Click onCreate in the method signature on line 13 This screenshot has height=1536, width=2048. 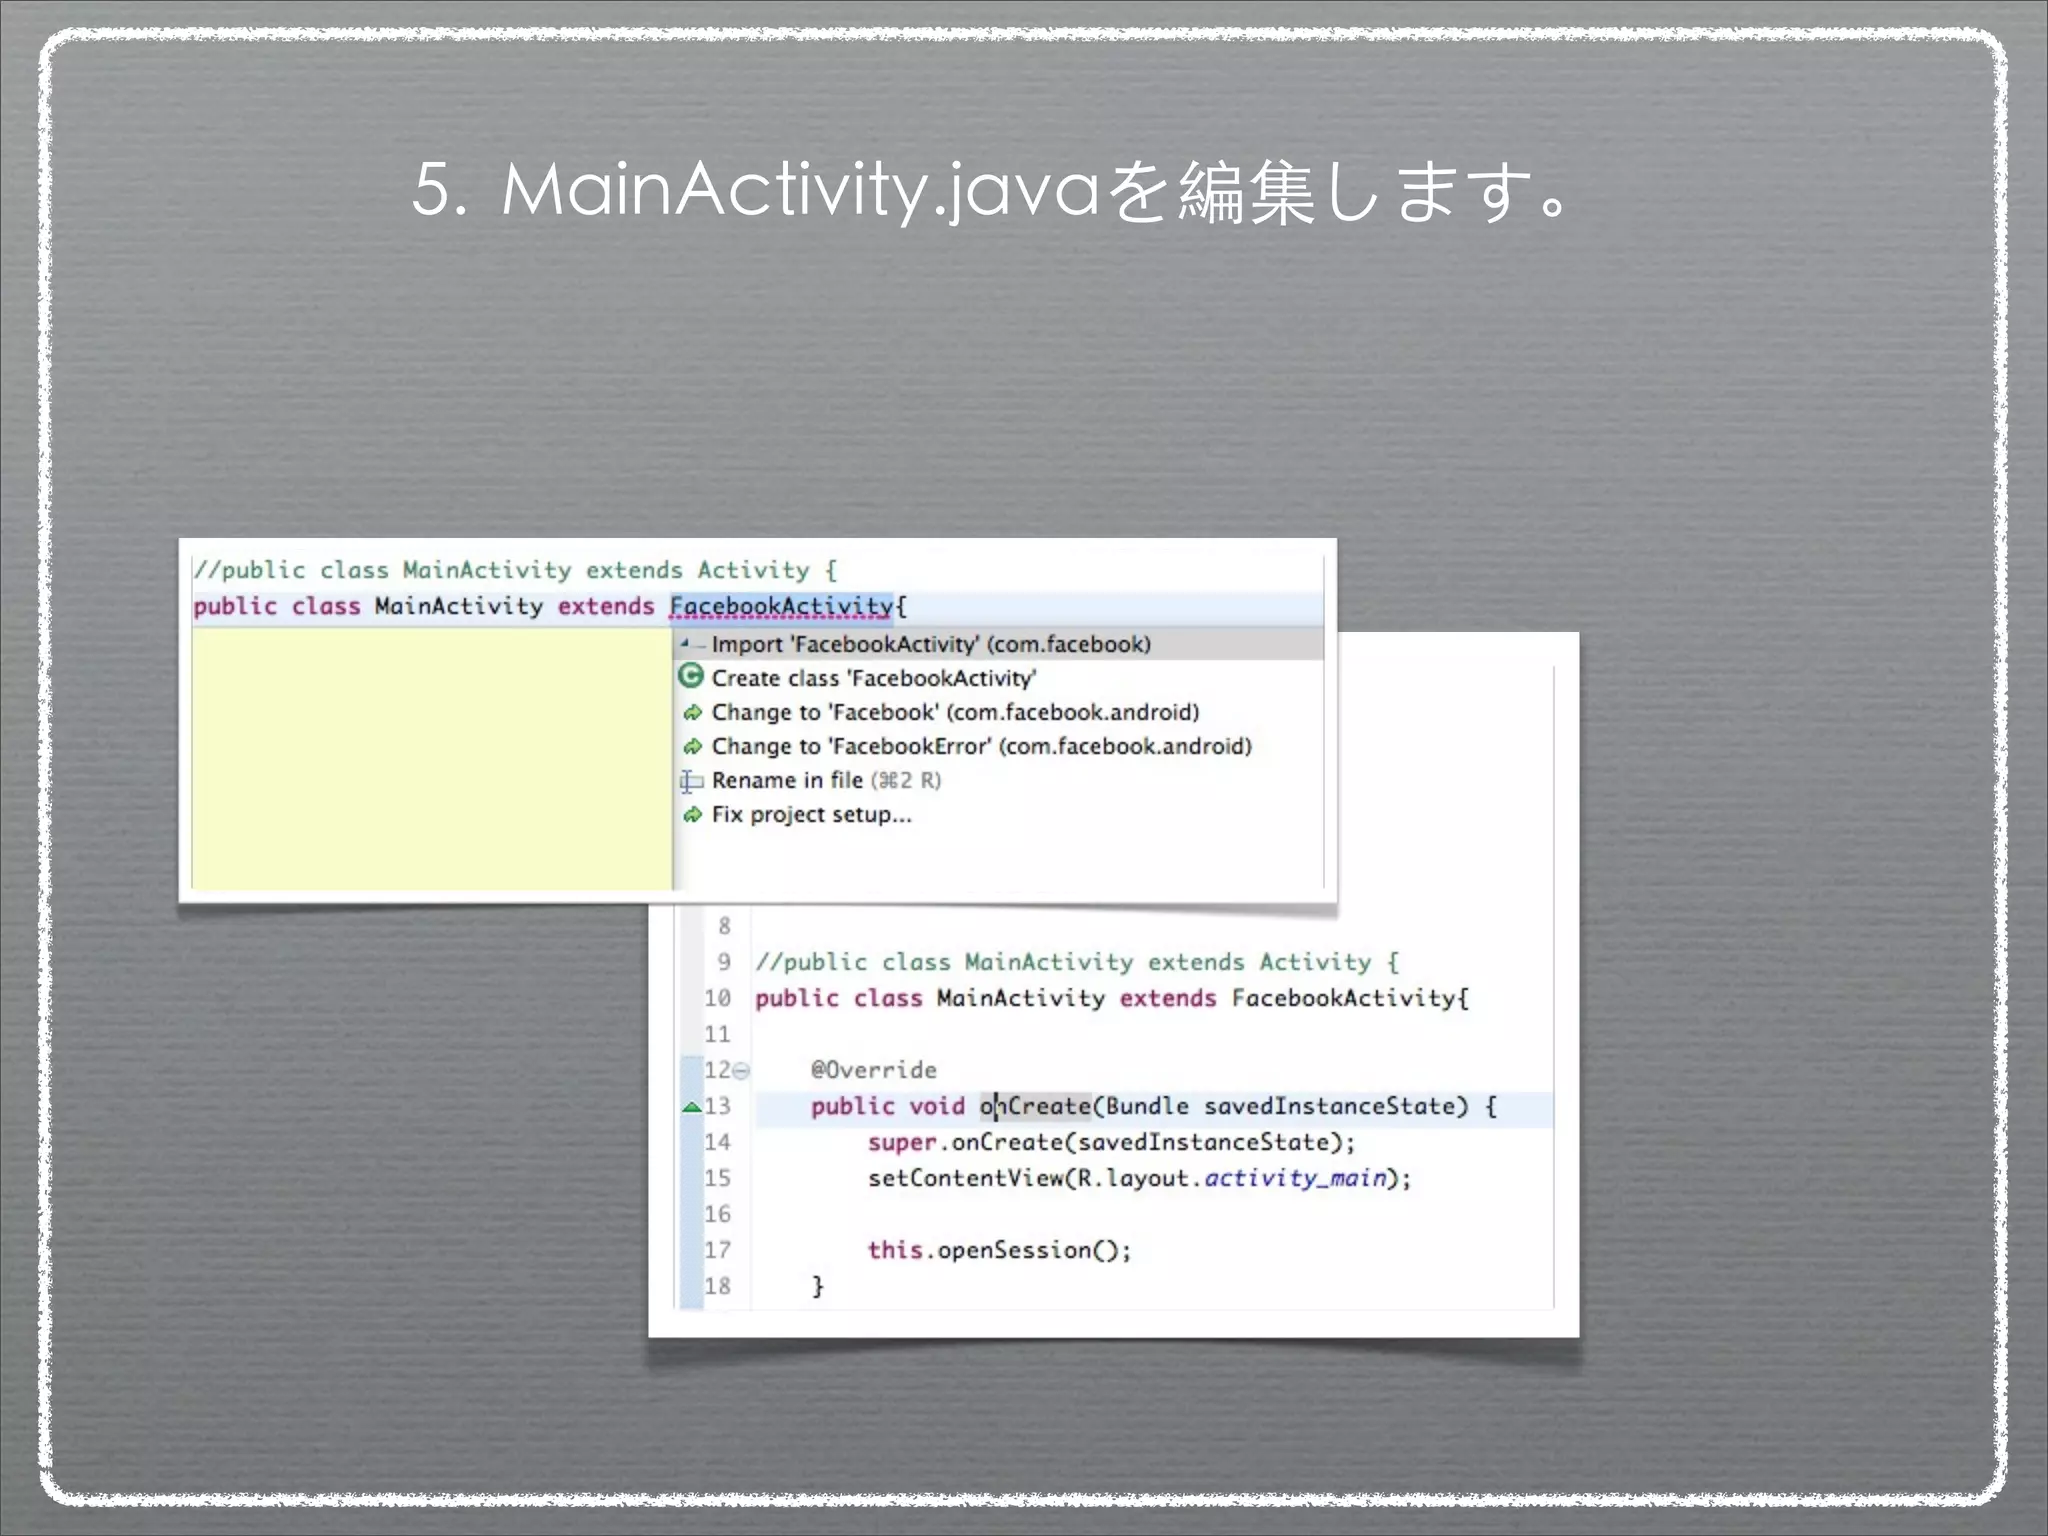(1035, 1106)
